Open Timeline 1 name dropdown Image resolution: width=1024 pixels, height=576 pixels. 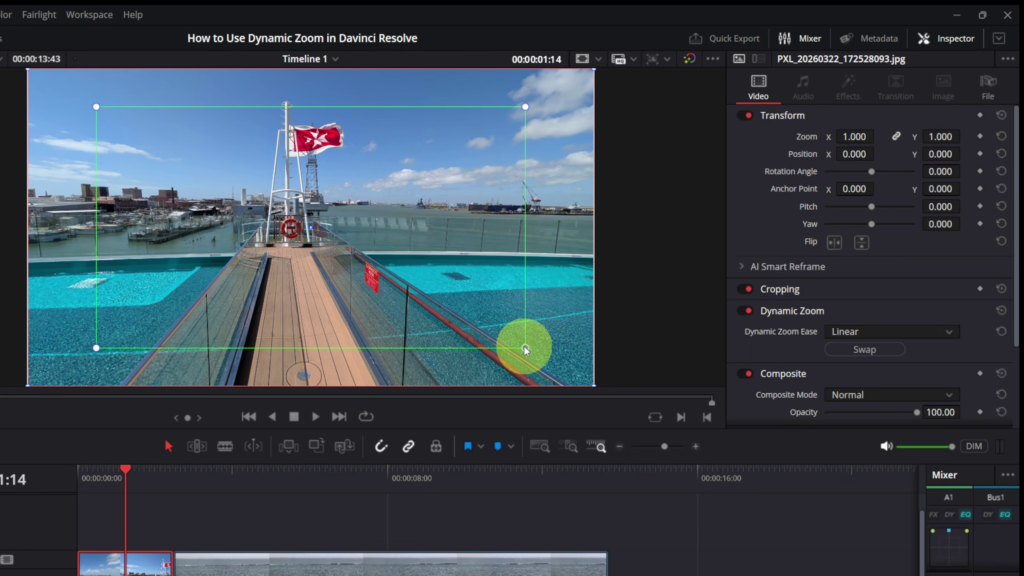pyautogui.click(x=310, y=59)
